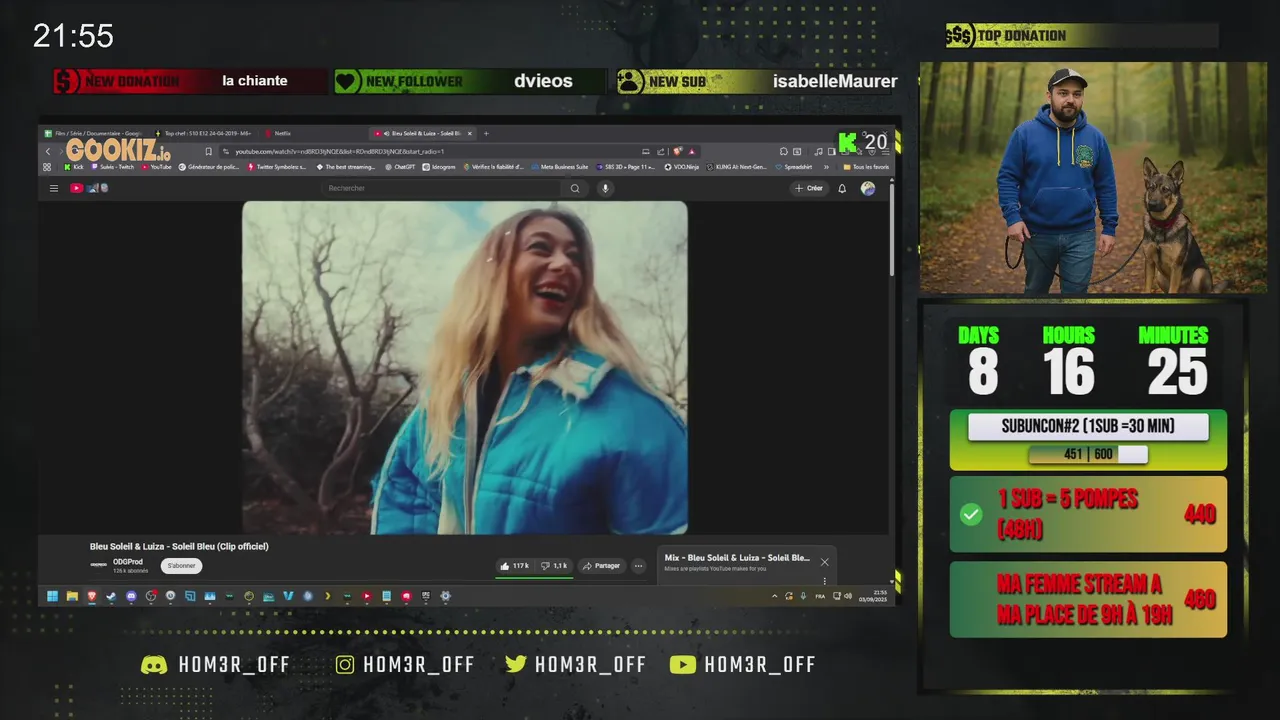Click the bookmark icon in address bar
The image size is (1280, 720).
209,152
